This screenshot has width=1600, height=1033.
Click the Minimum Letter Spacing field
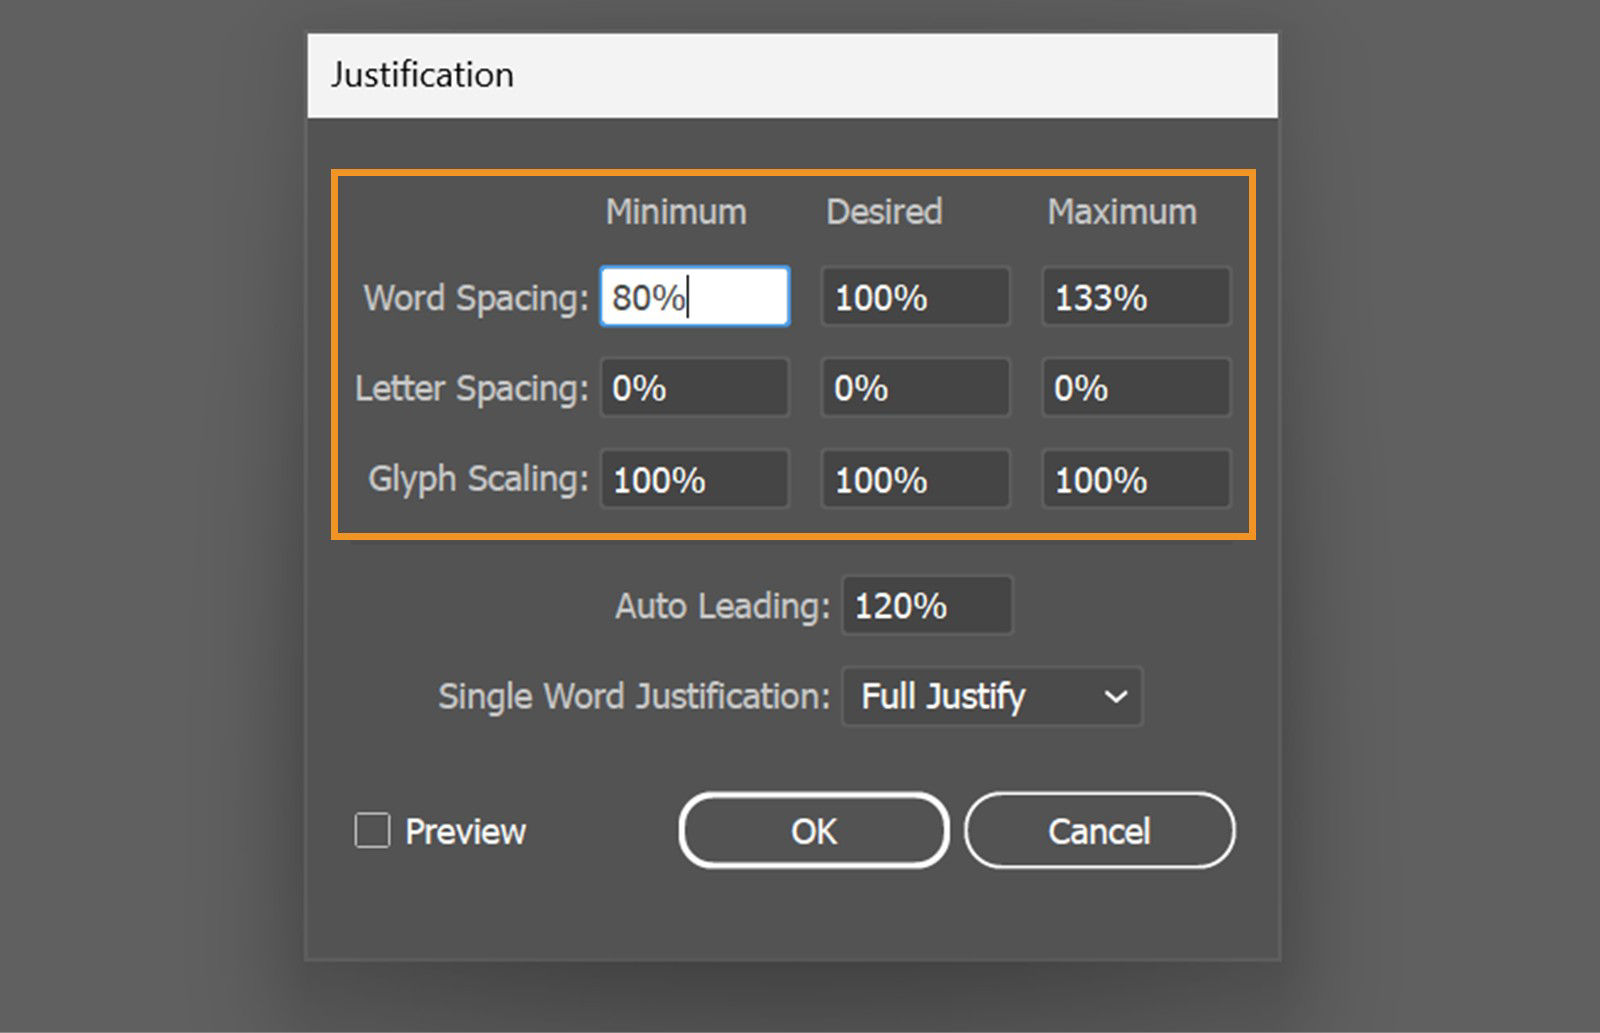[693, 387]
